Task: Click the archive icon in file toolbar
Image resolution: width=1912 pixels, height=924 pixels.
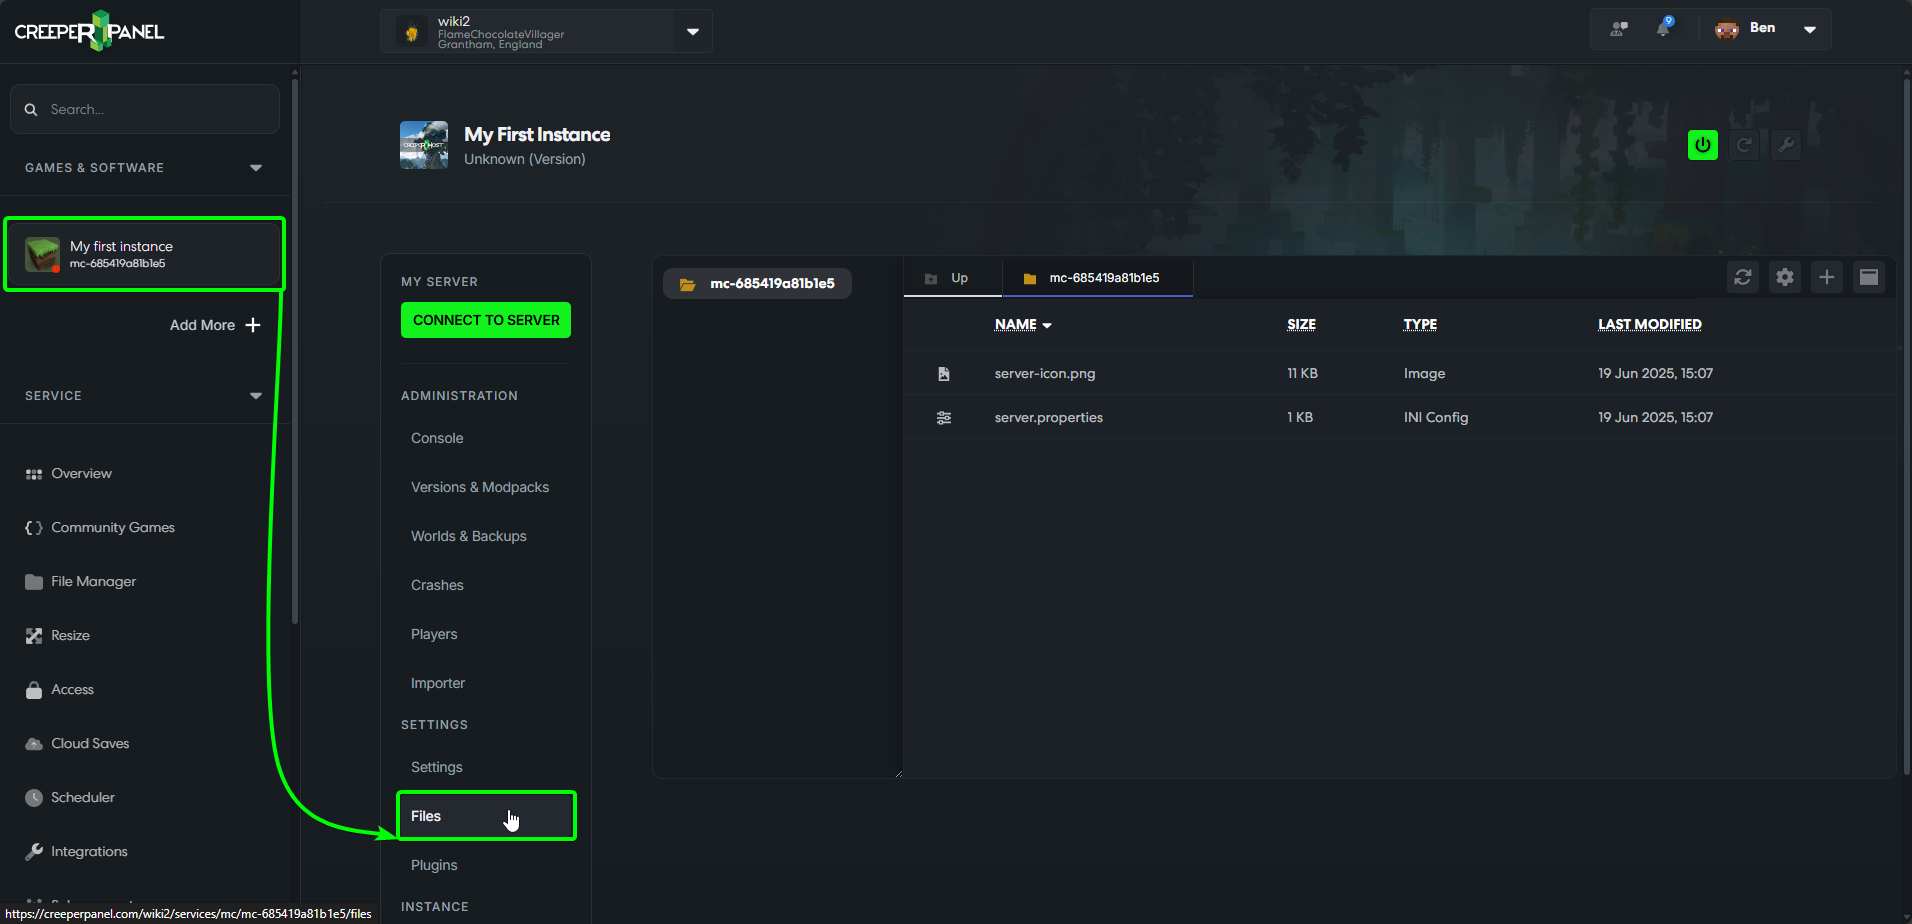Action: 1869,277
